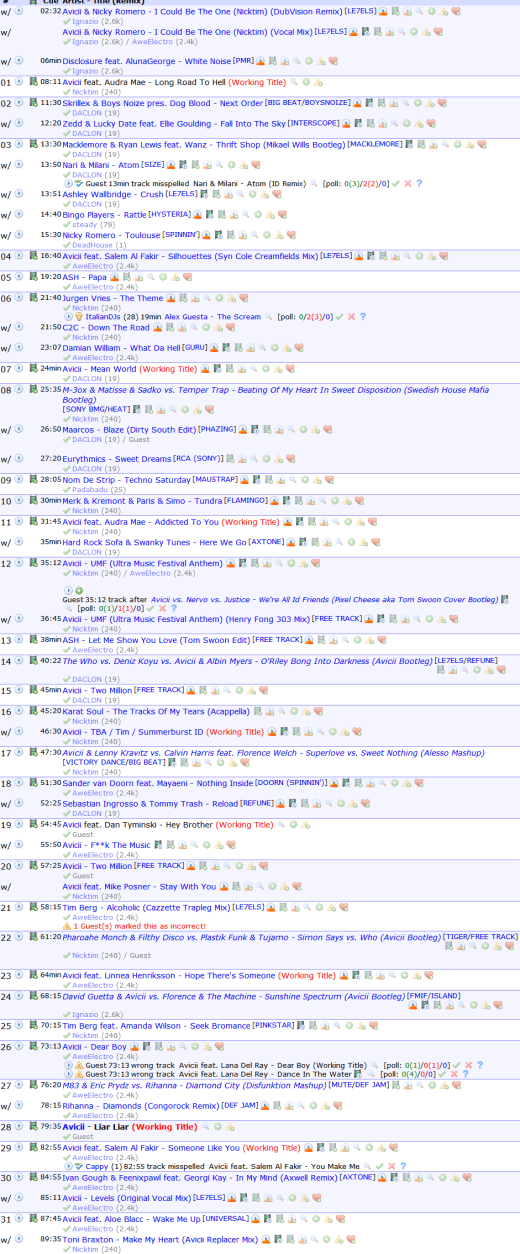
Task: Click orange icon on Wake Me Up [UNIVERSAL] row
Action: point(256,1218)
